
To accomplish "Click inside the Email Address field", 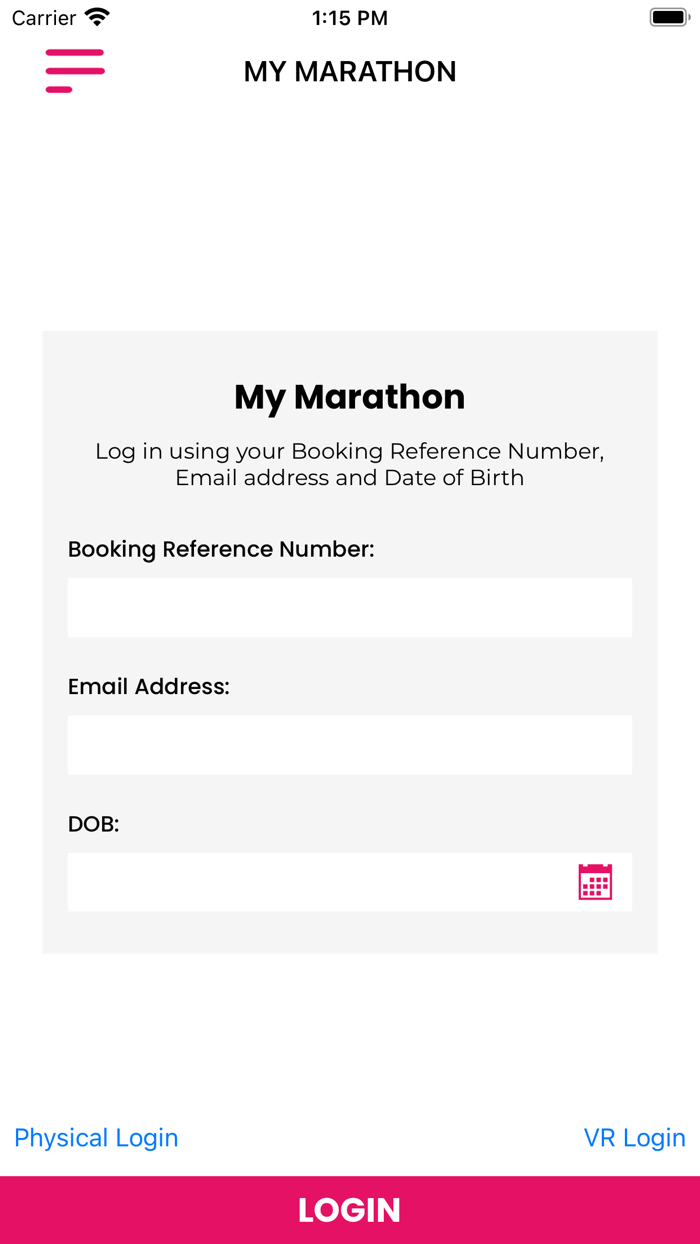I will pos(349,744).
